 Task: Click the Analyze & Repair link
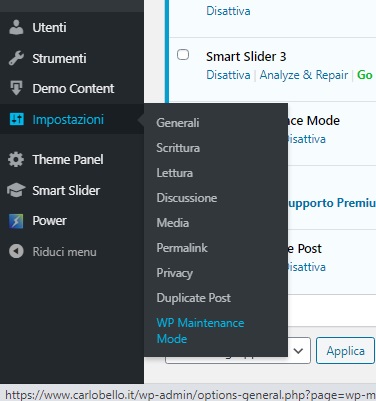pyautogui.click(x=304, y=75)
